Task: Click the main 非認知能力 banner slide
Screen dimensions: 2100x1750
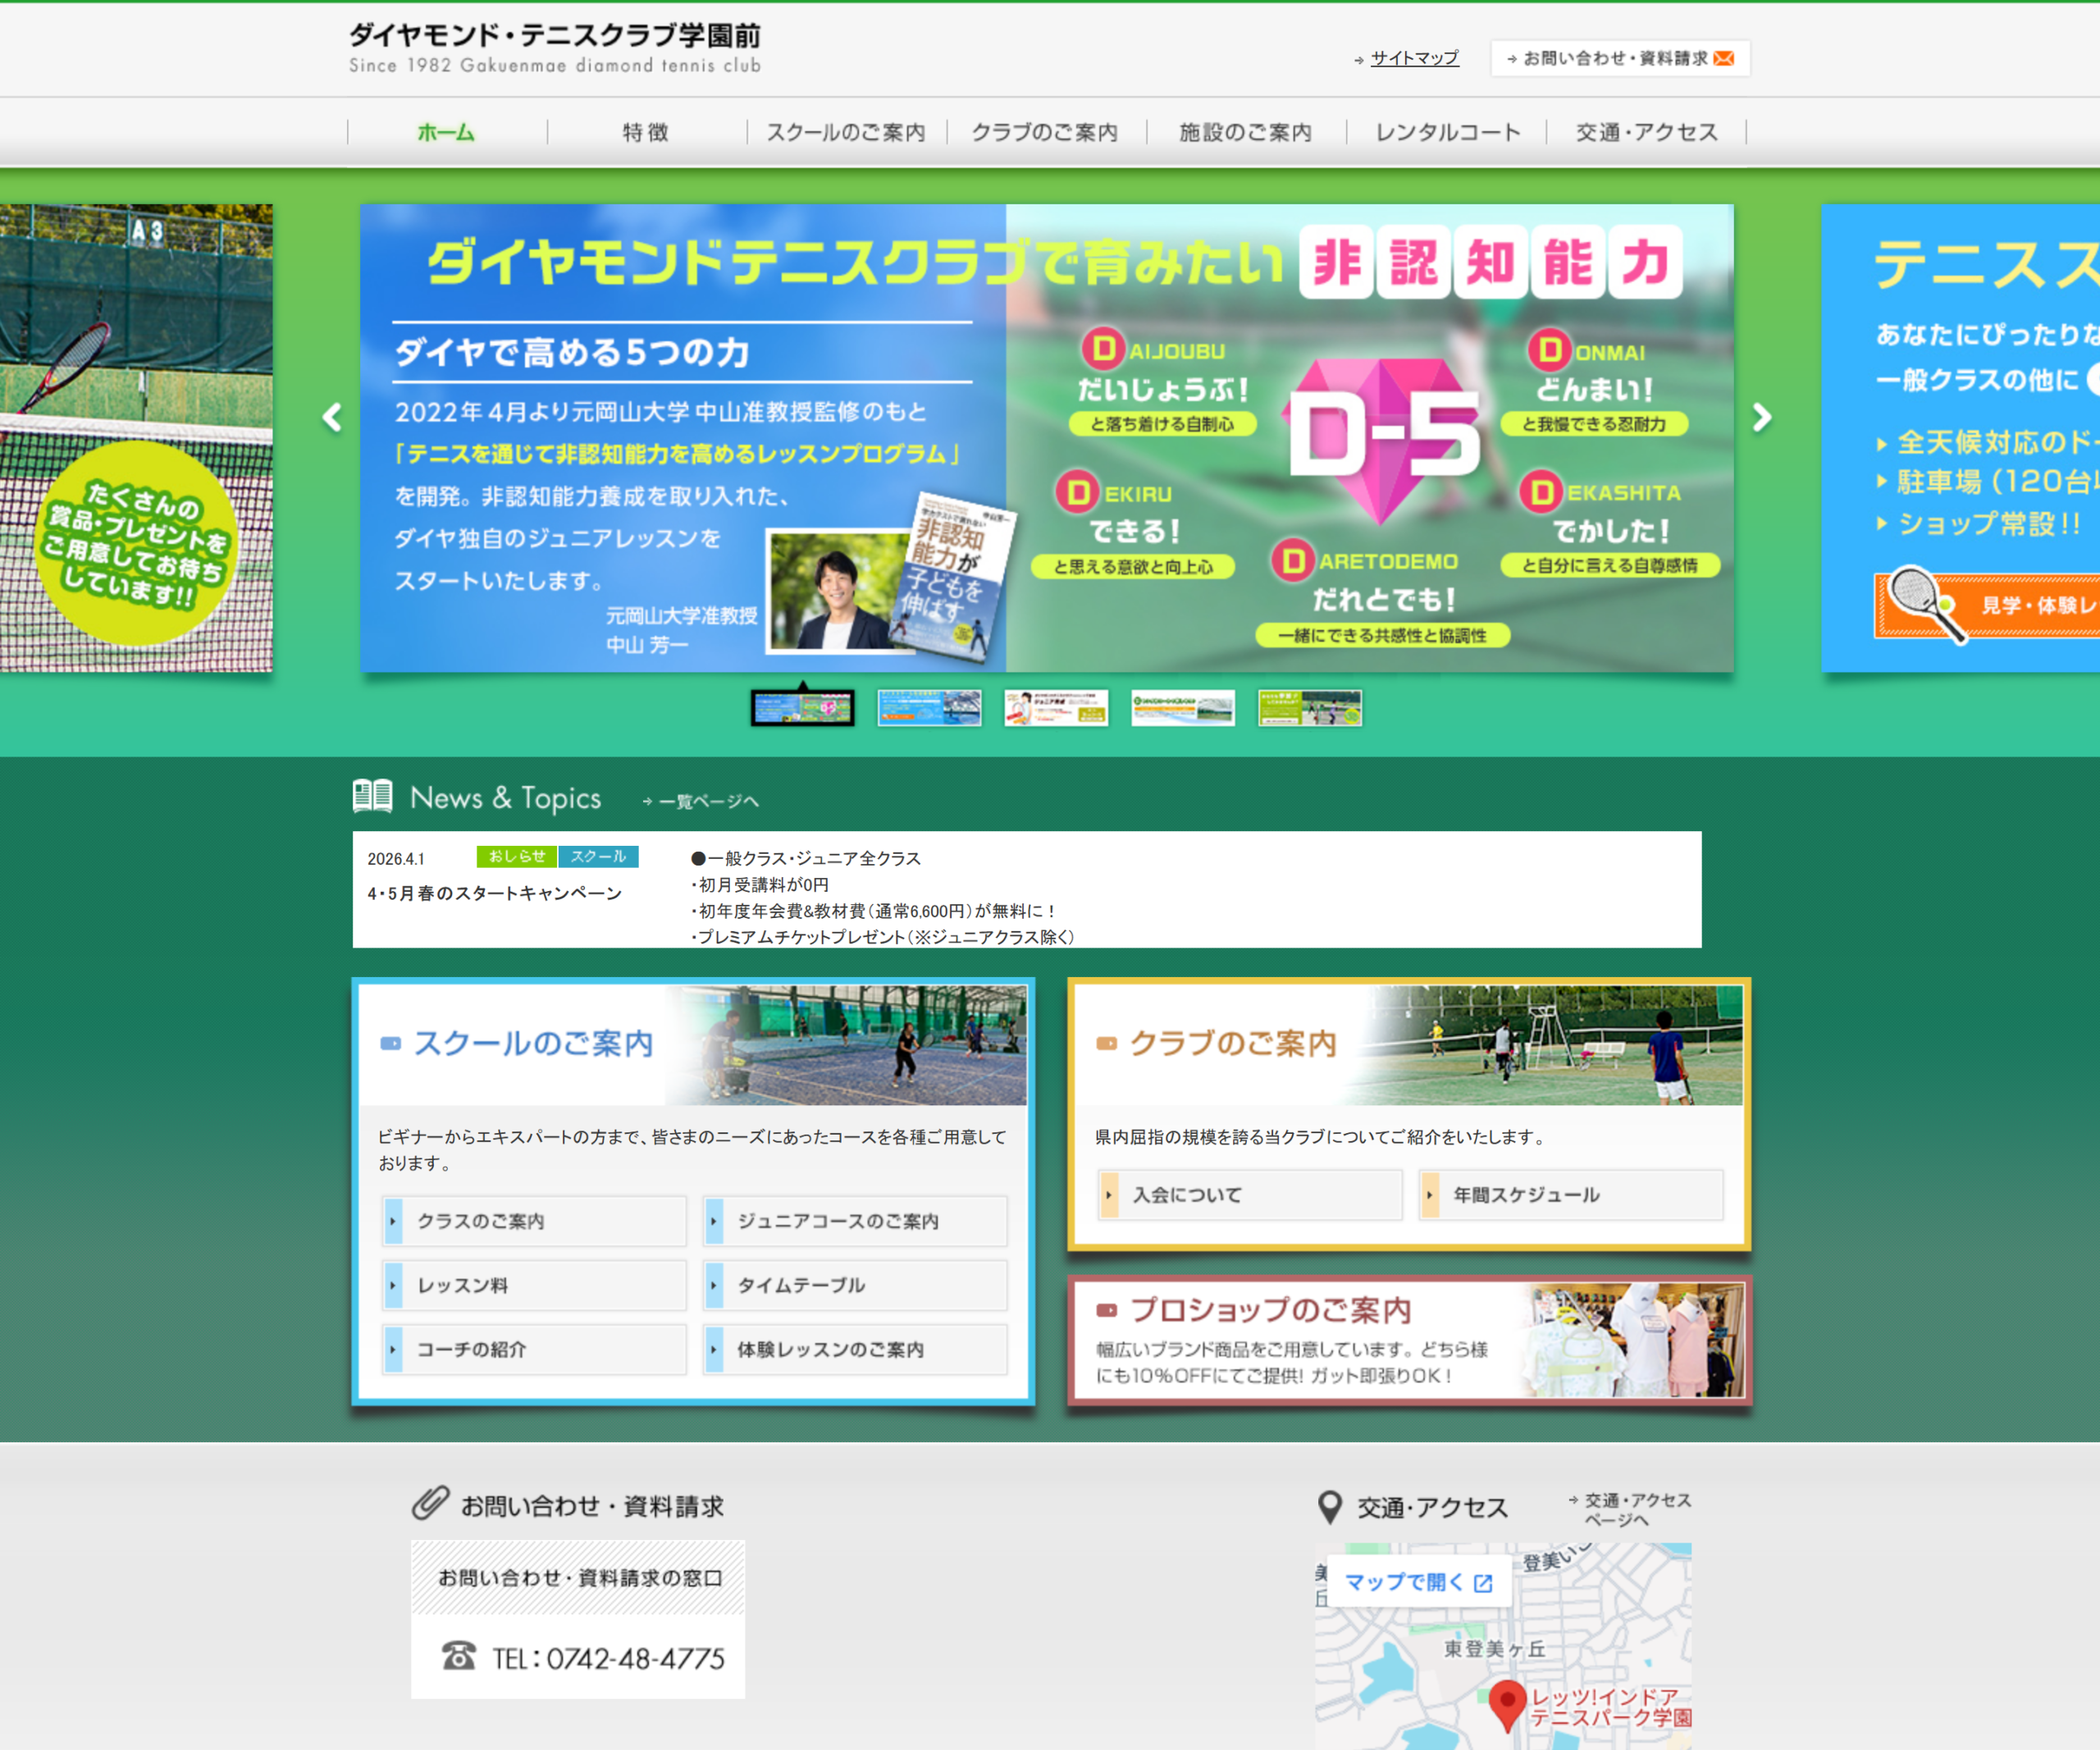Action: (x=1047, y=438)
